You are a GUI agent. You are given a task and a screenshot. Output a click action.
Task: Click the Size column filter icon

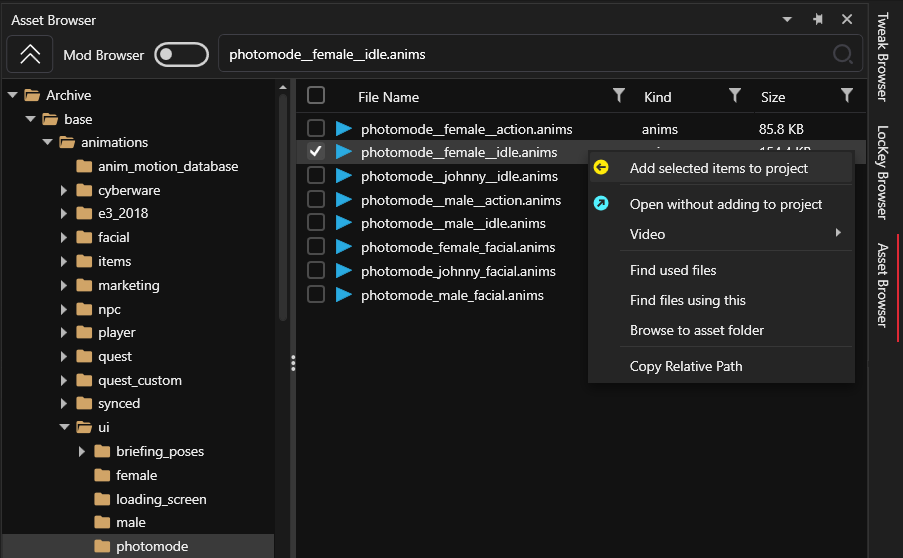pyautogui.click(x=847, y=95)
